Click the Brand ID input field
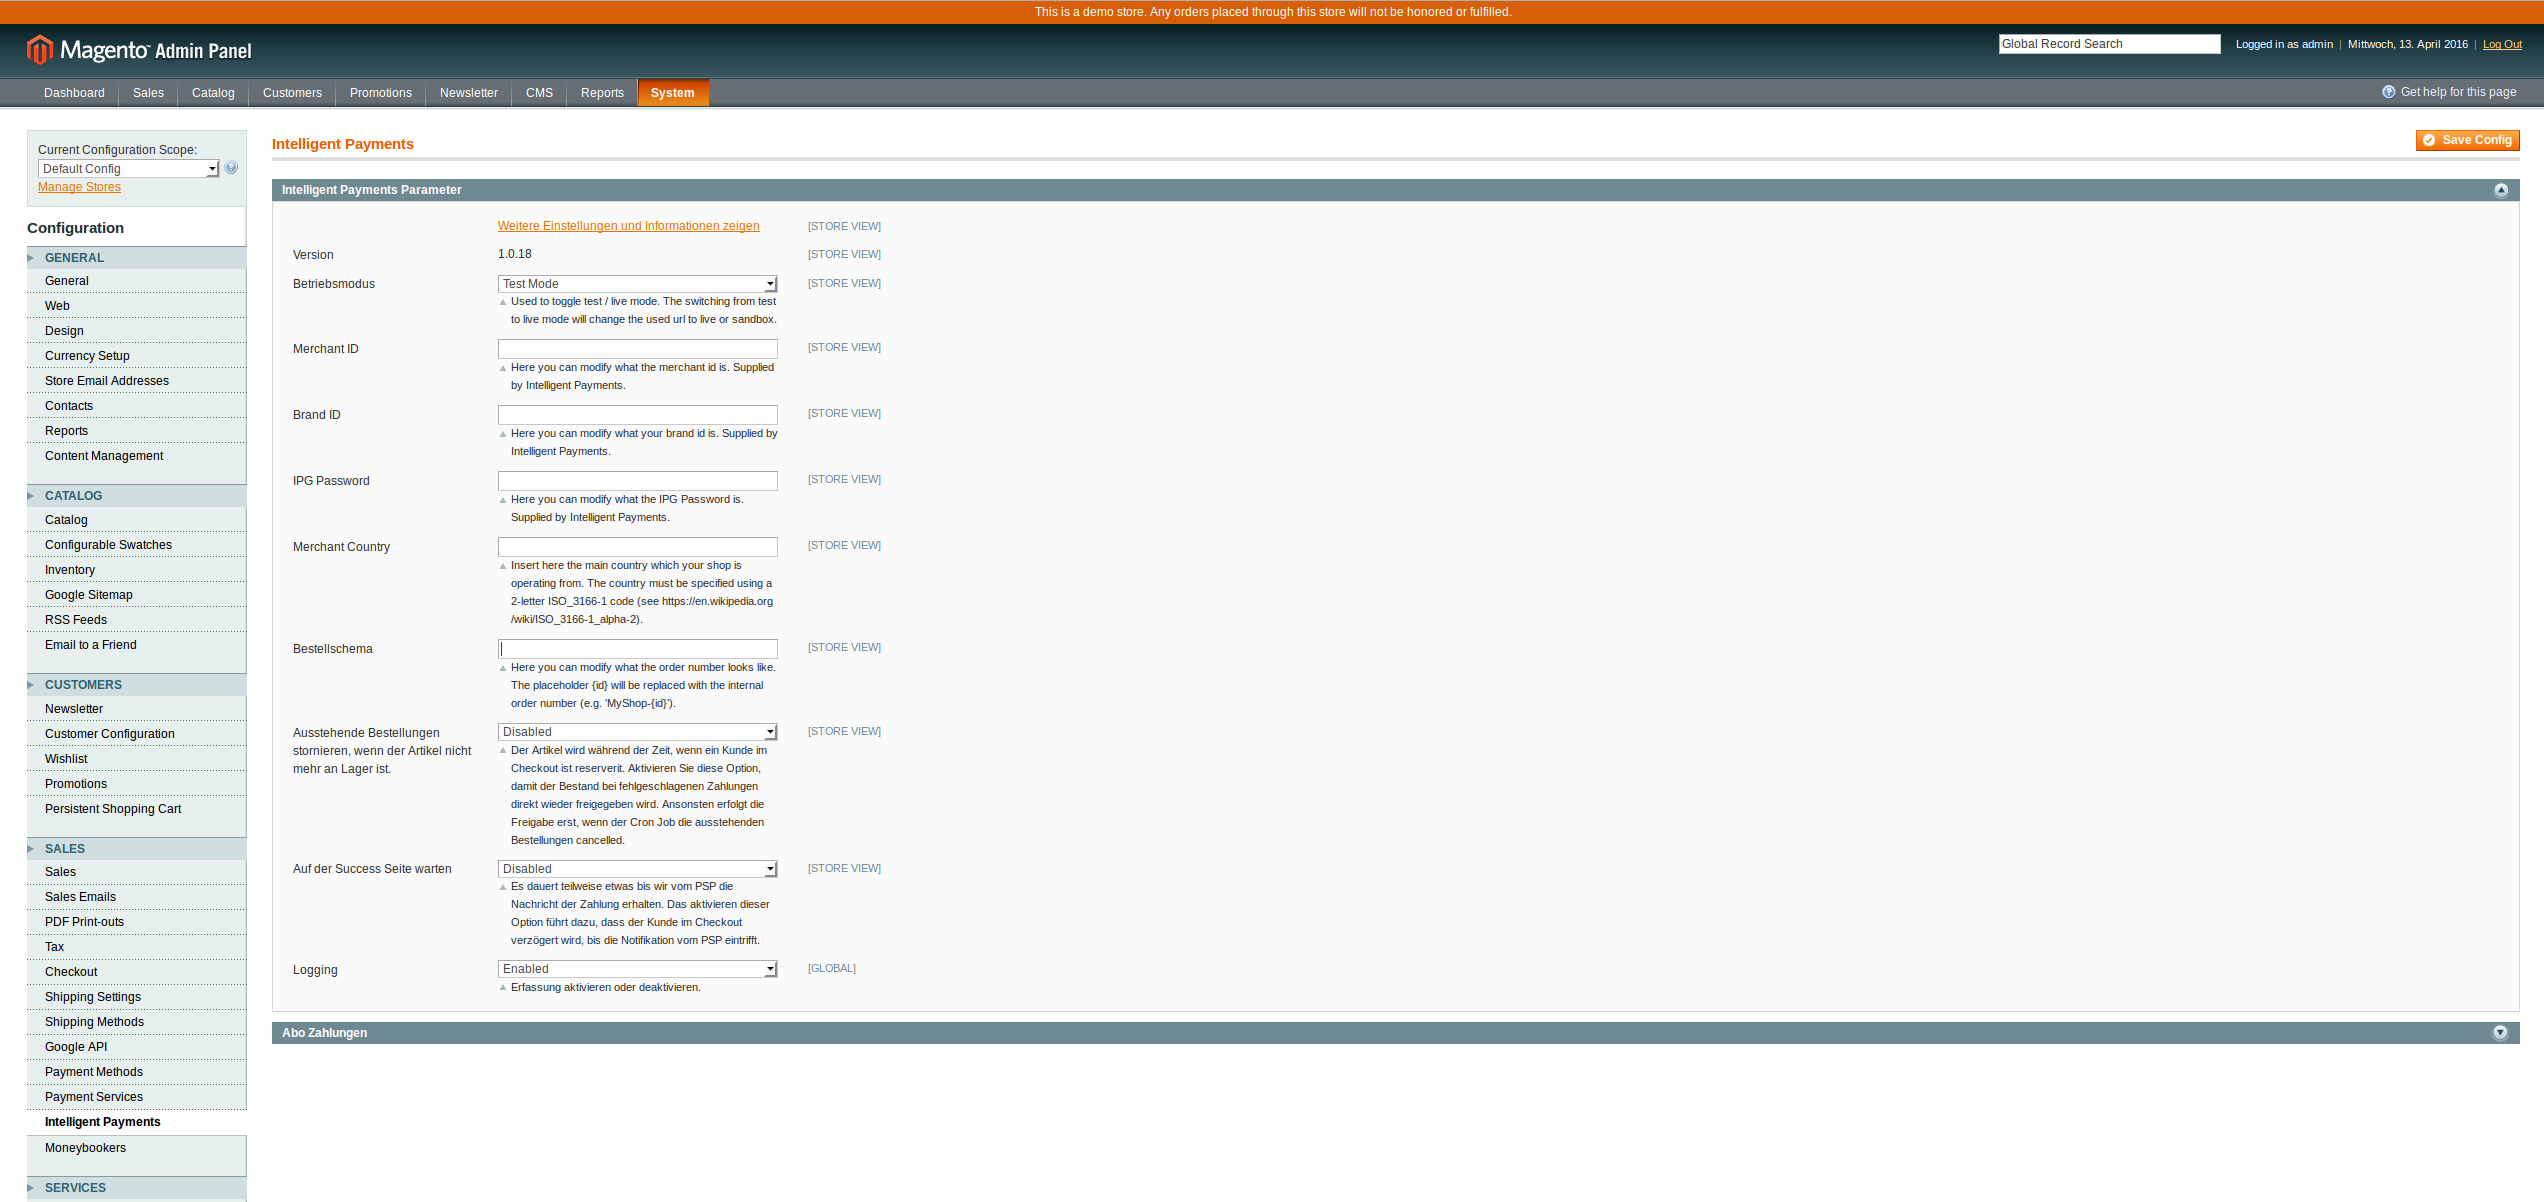Viewport: 2544px width, 1202px height. [638, 415]
